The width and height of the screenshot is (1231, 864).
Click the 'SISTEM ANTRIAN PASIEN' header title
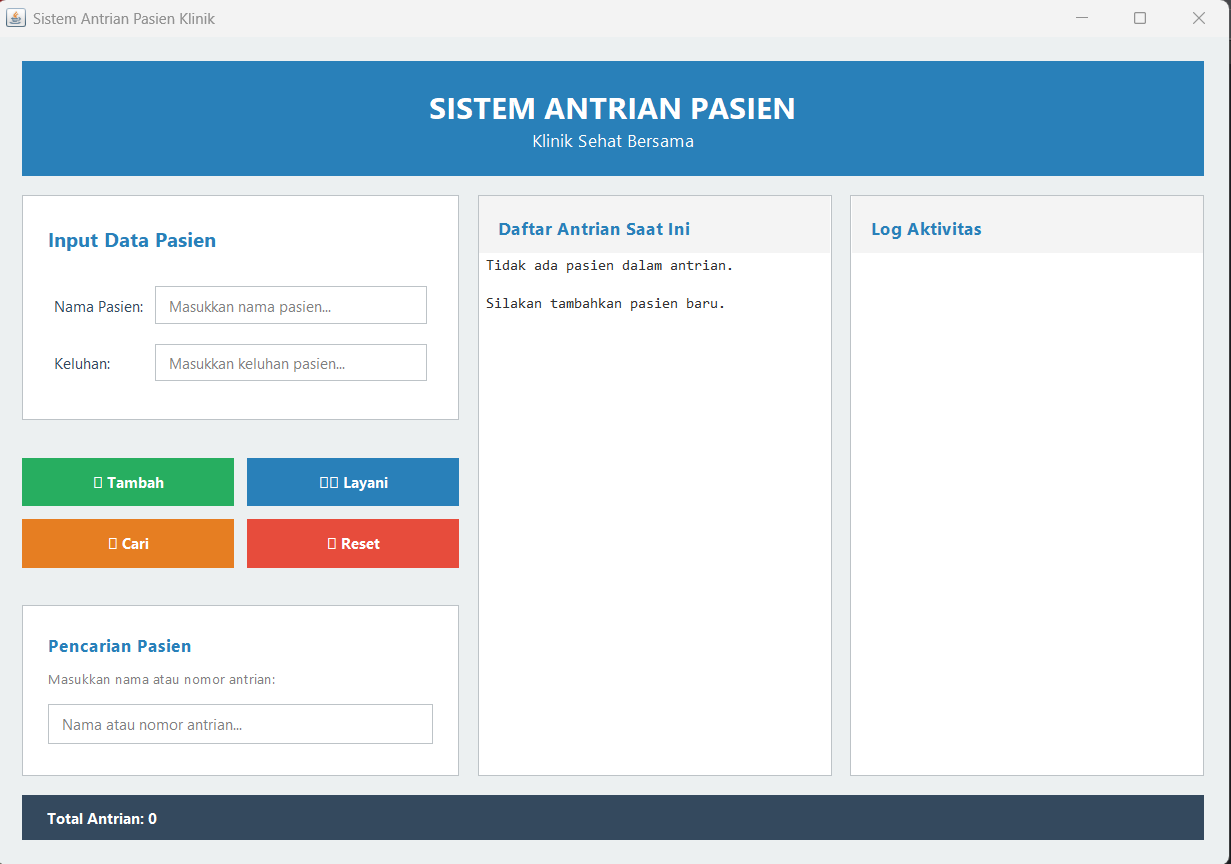click(612, 108)
